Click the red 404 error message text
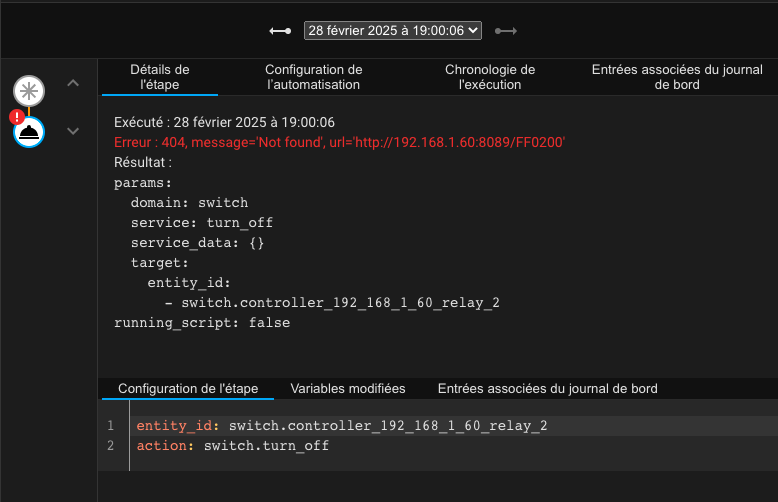The width and height of the screenshot is (778, 502). [x=340, y=143]
